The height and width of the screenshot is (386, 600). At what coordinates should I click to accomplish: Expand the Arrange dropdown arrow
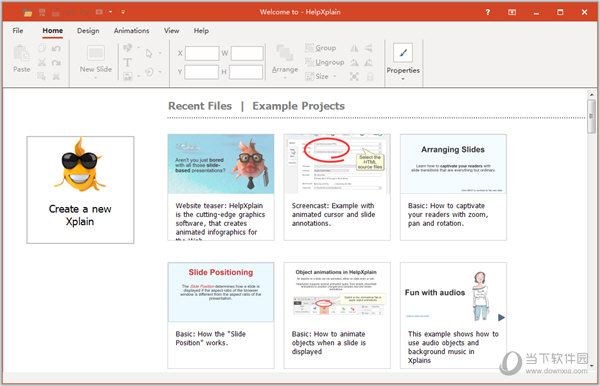(x=285, y=78)
